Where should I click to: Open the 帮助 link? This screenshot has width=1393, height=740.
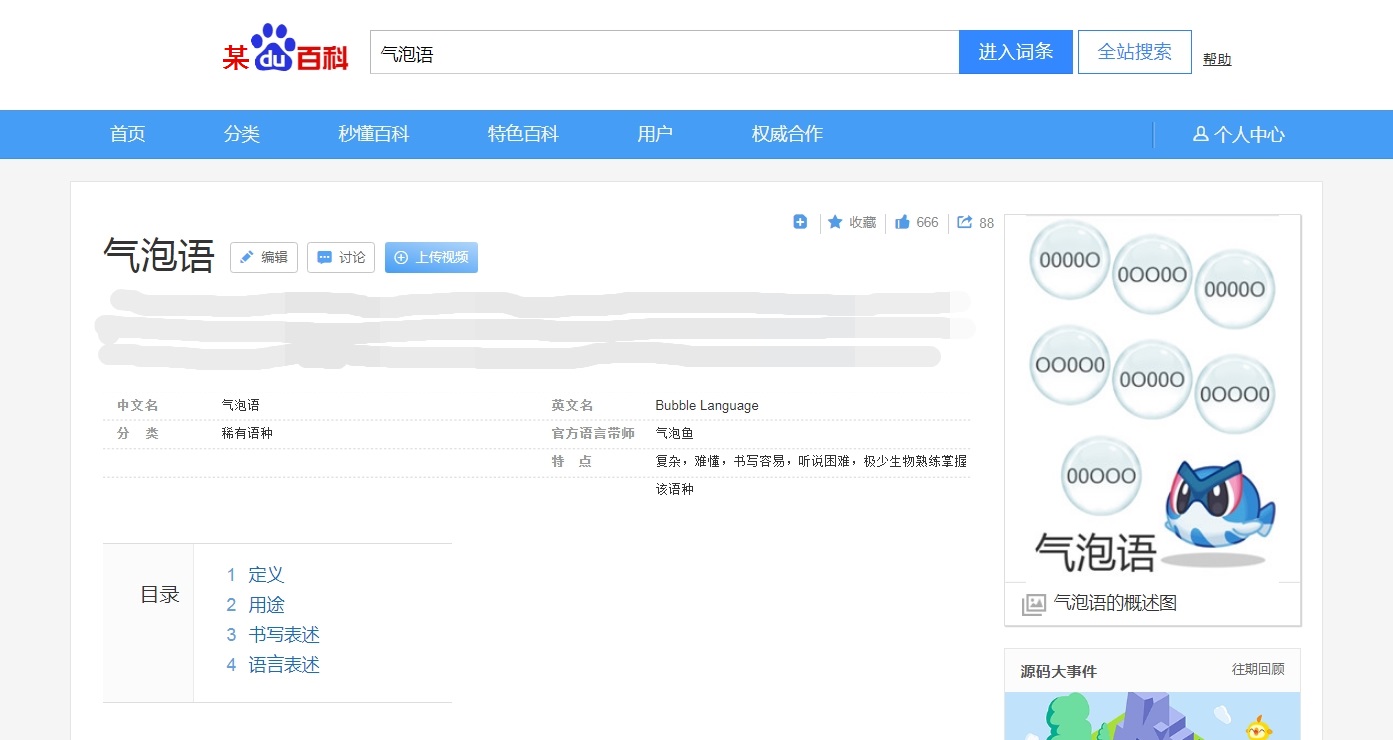point(1217,59)
